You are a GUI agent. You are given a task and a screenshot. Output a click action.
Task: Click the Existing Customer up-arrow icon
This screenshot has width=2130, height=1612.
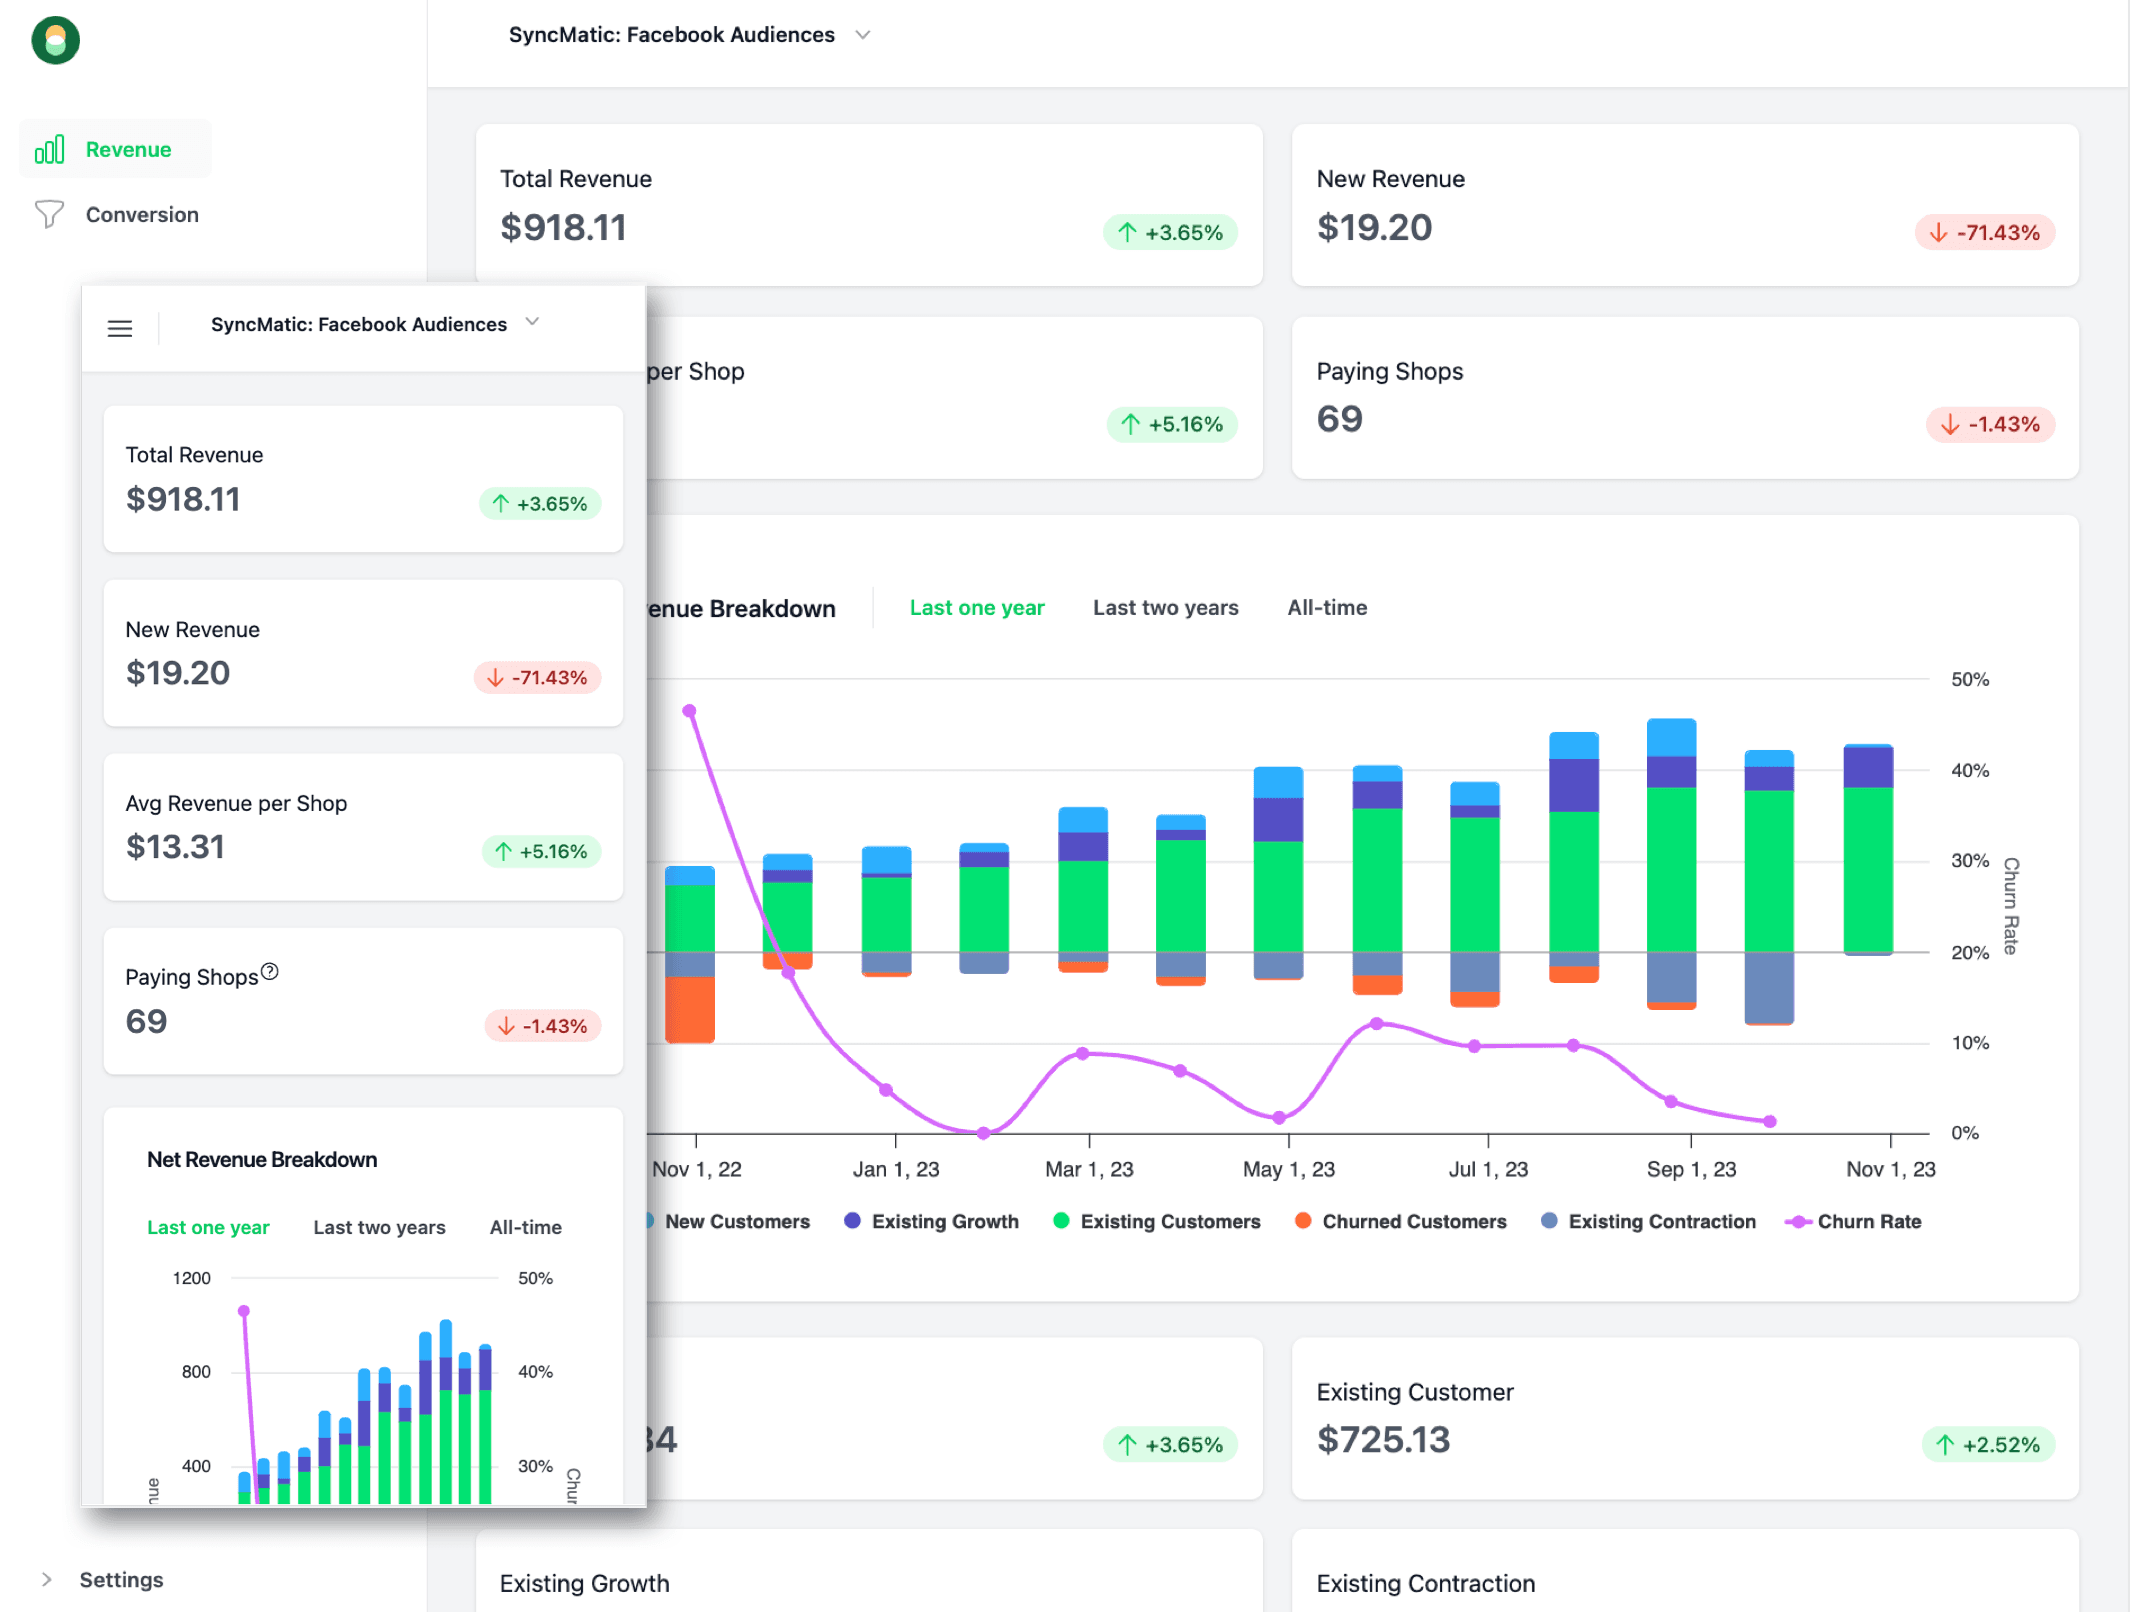coord(1945,1444)
